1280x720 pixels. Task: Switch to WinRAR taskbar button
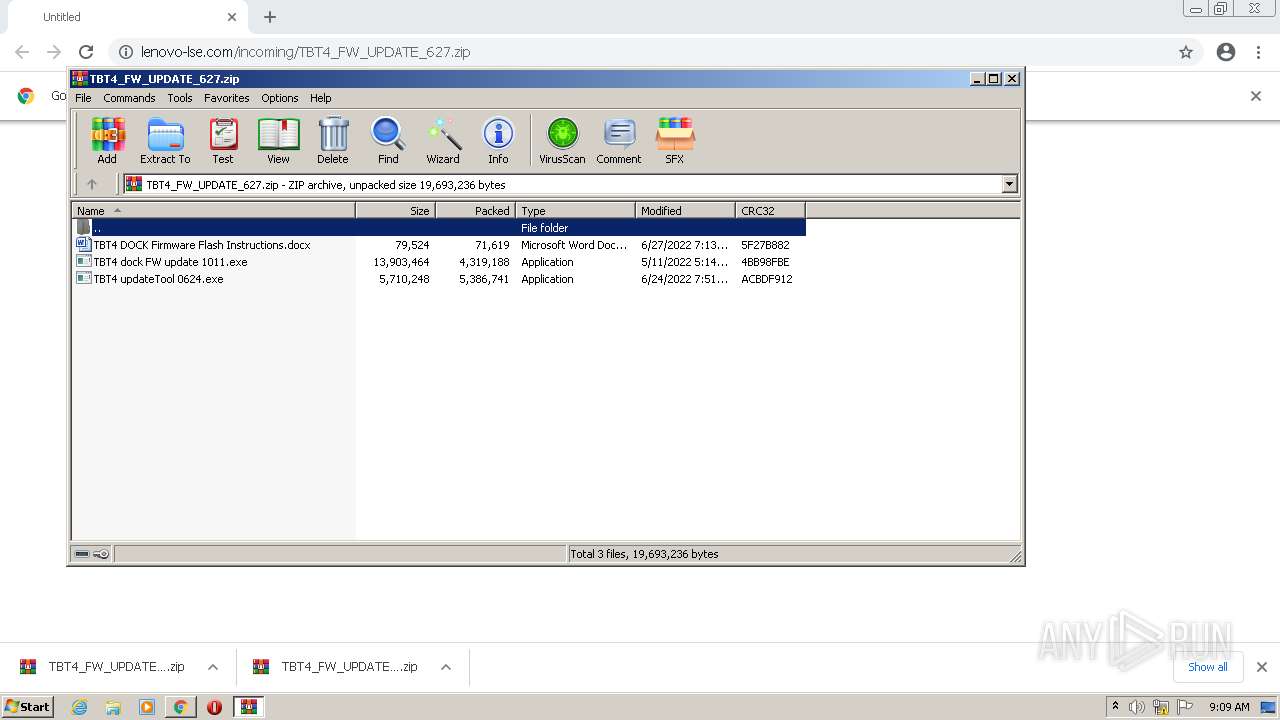click(248, 707)
